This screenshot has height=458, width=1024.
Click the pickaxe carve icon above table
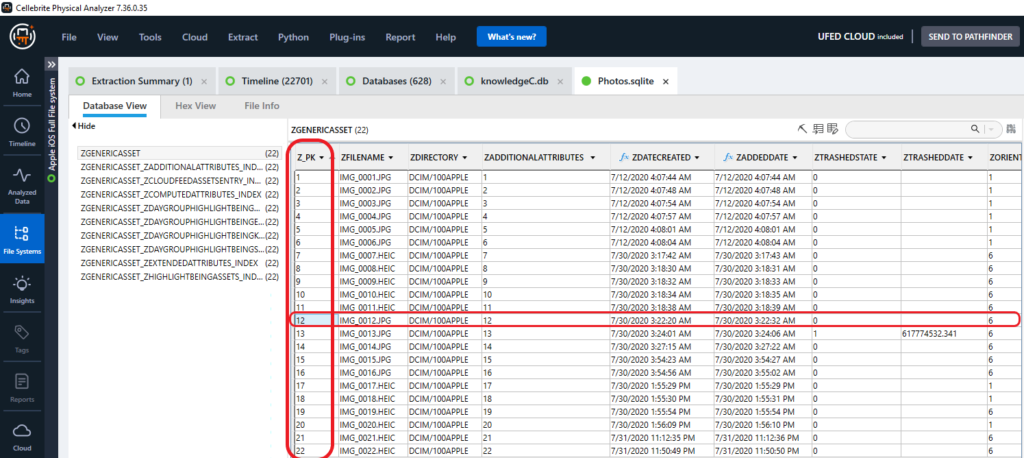point(803,129)
